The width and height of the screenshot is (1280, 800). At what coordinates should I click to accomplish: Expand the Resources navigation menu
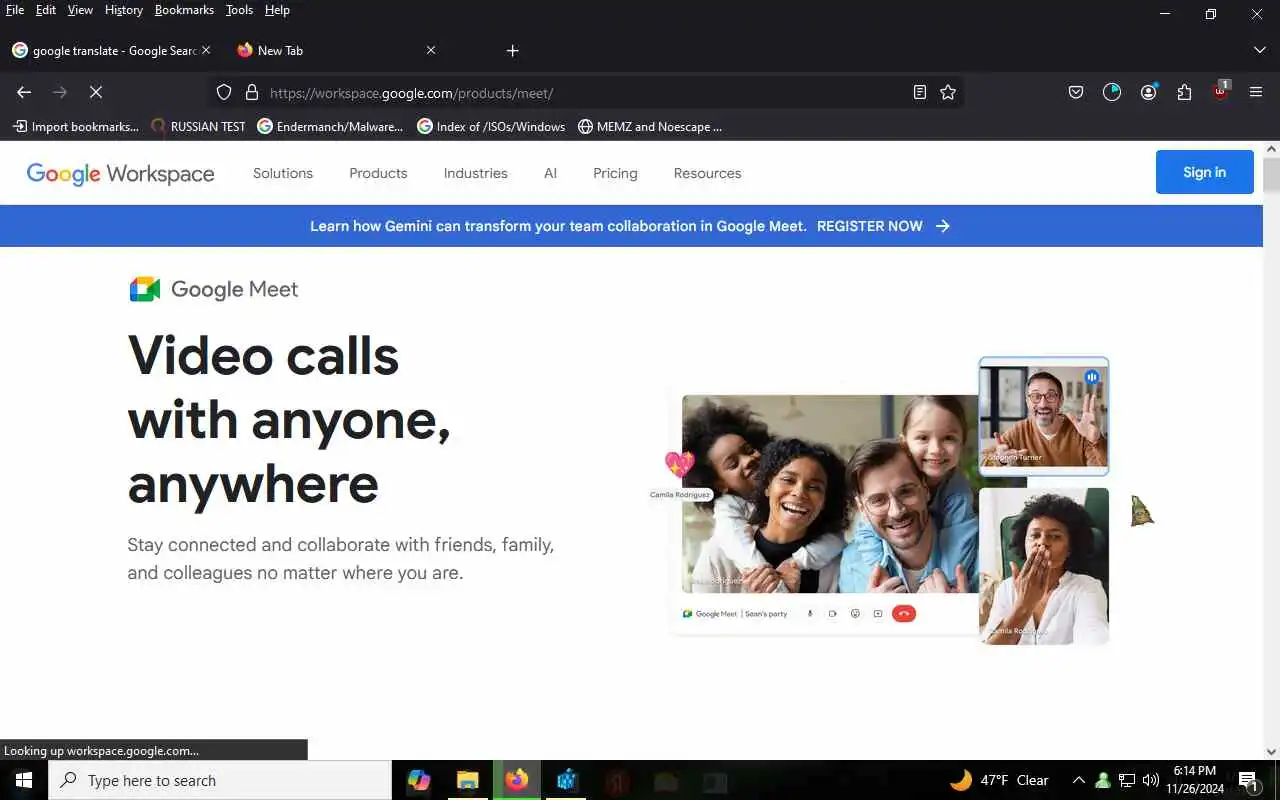coord(707,173)
